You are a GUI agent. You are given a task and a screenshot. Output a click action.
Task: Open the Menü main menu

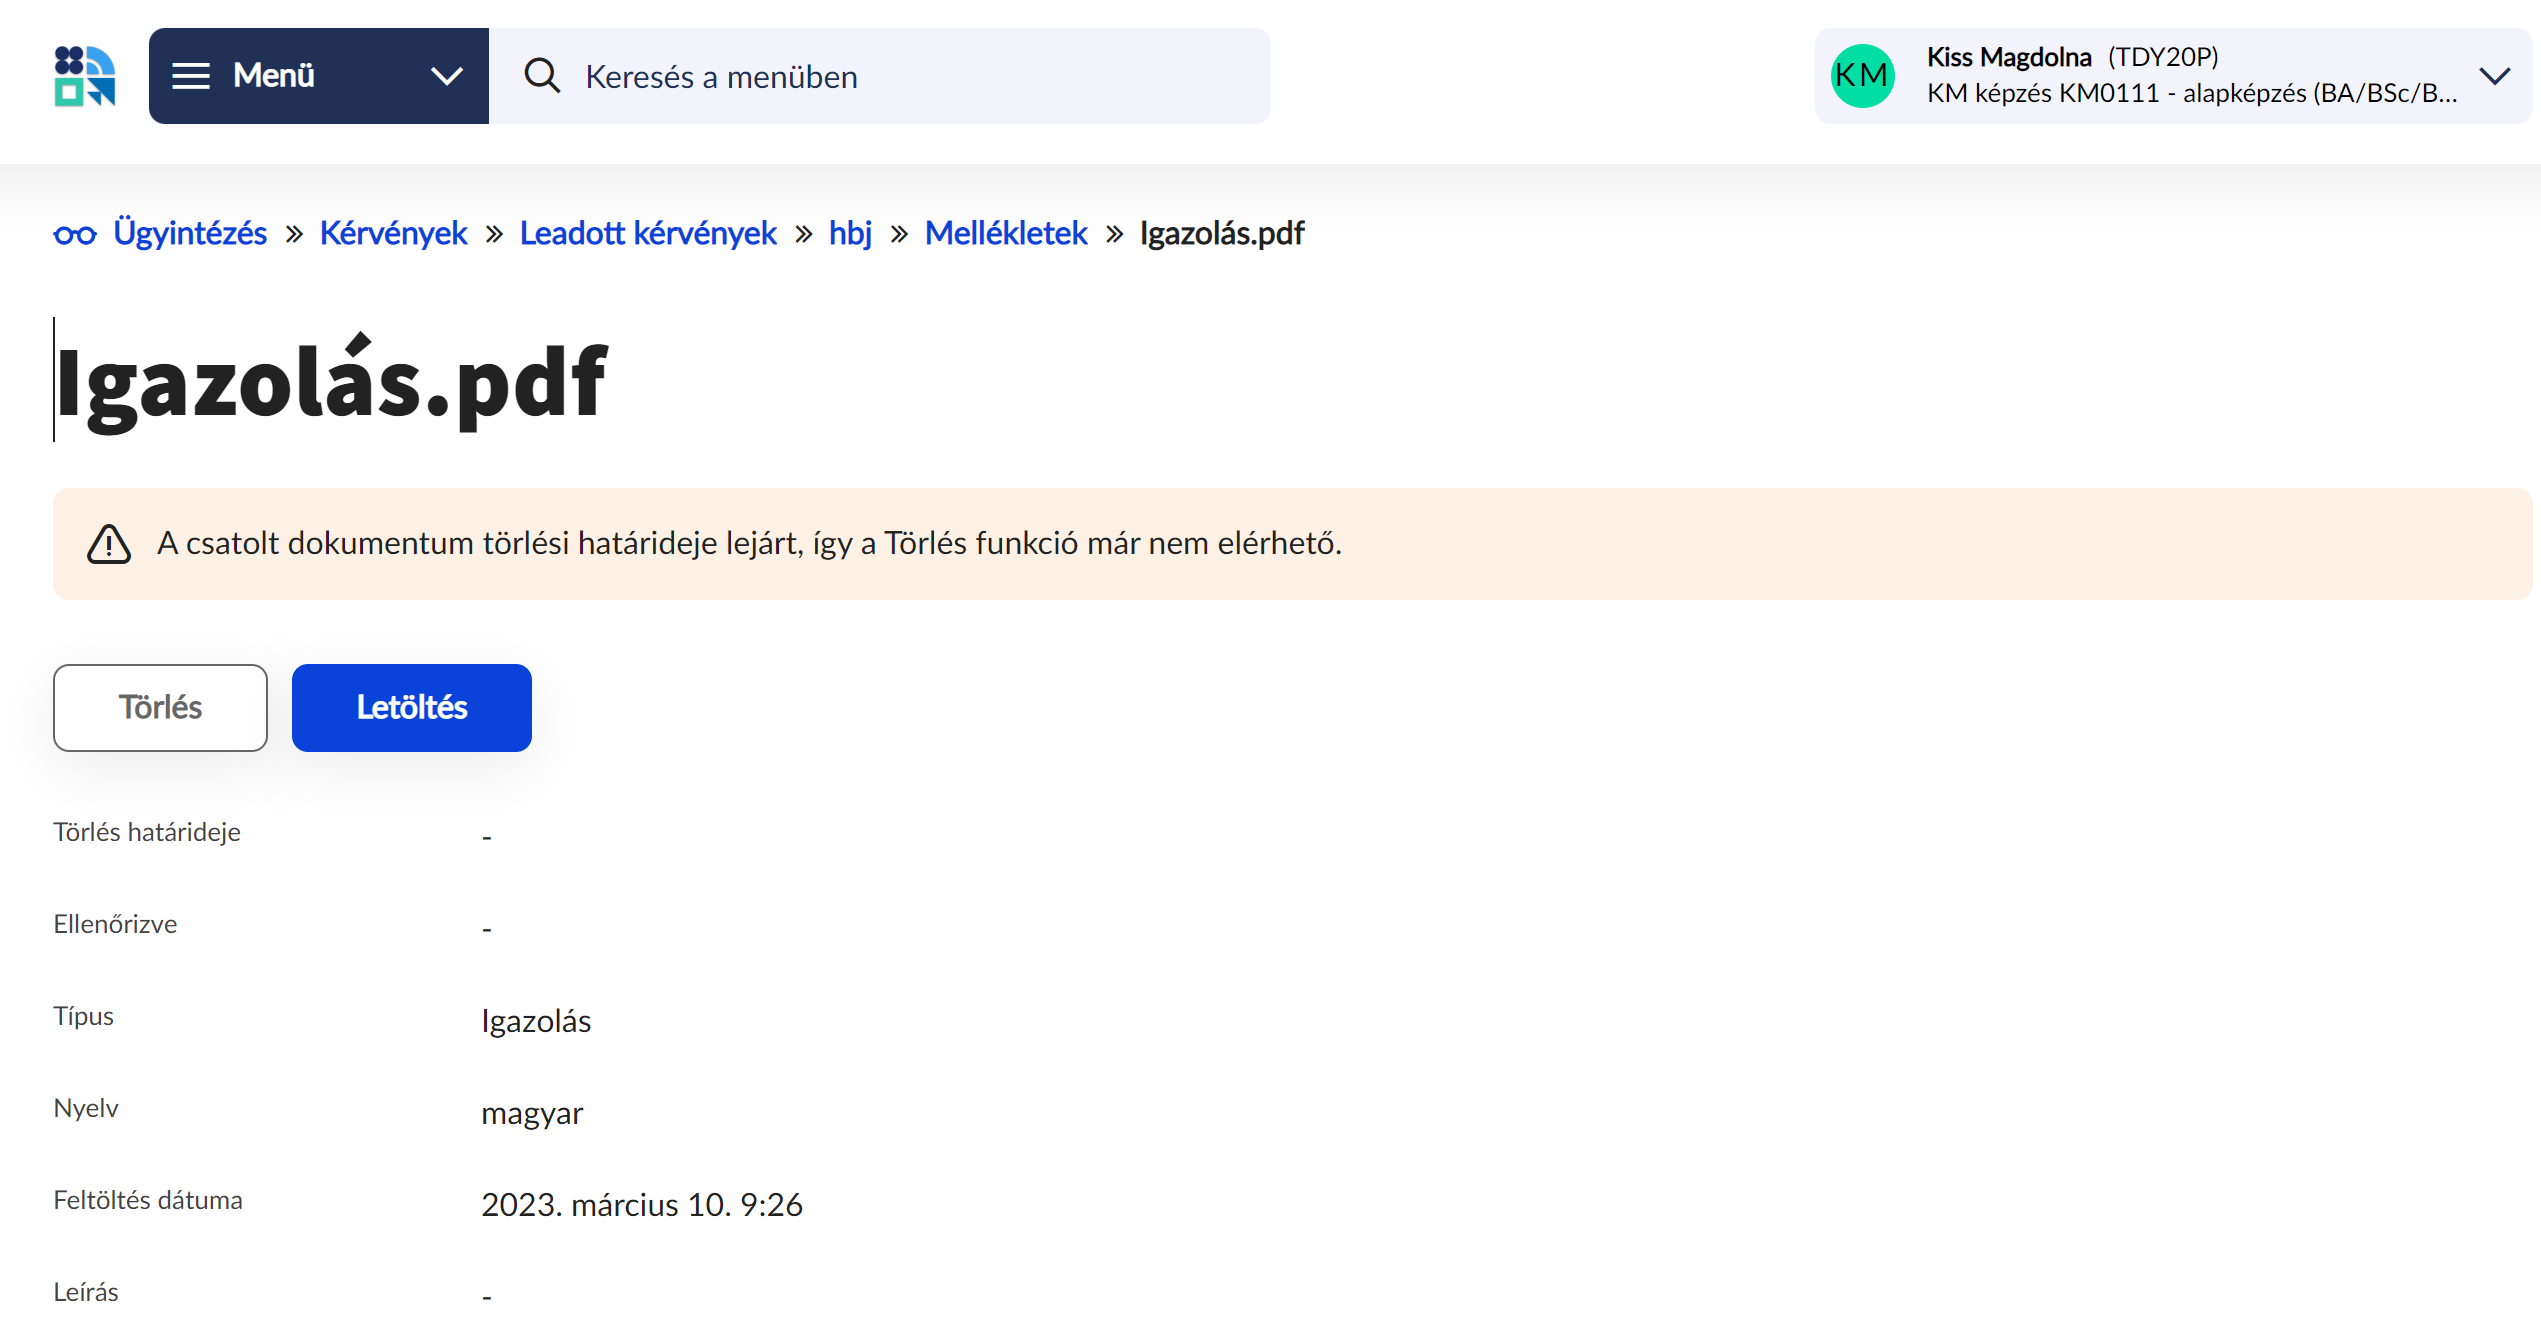click(273, 76)
